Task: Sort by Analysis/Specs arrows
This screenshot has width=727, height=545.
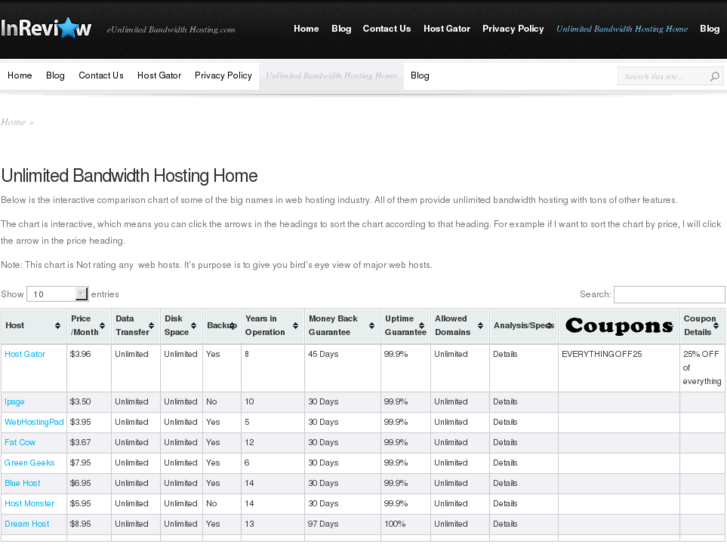Action: pos(550,326)
